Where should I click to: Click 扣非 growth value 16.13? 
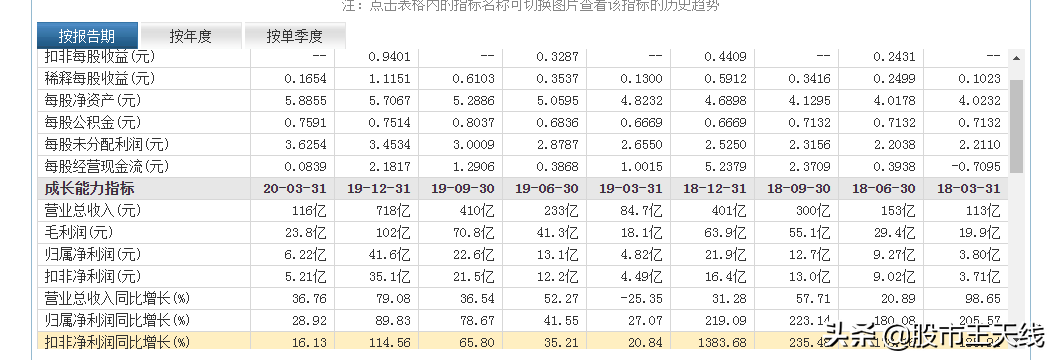tap(310, 342)
